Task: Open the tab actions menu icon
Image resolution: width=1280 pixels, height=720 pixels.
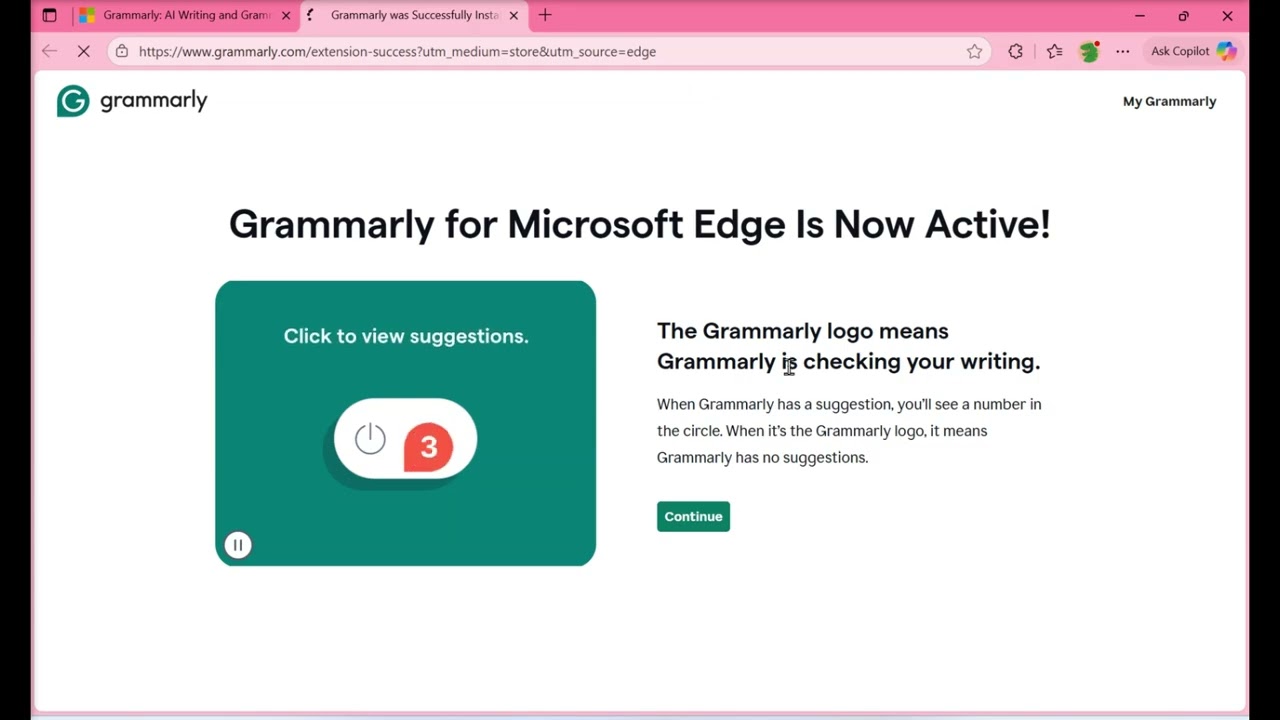Action: 49,15
